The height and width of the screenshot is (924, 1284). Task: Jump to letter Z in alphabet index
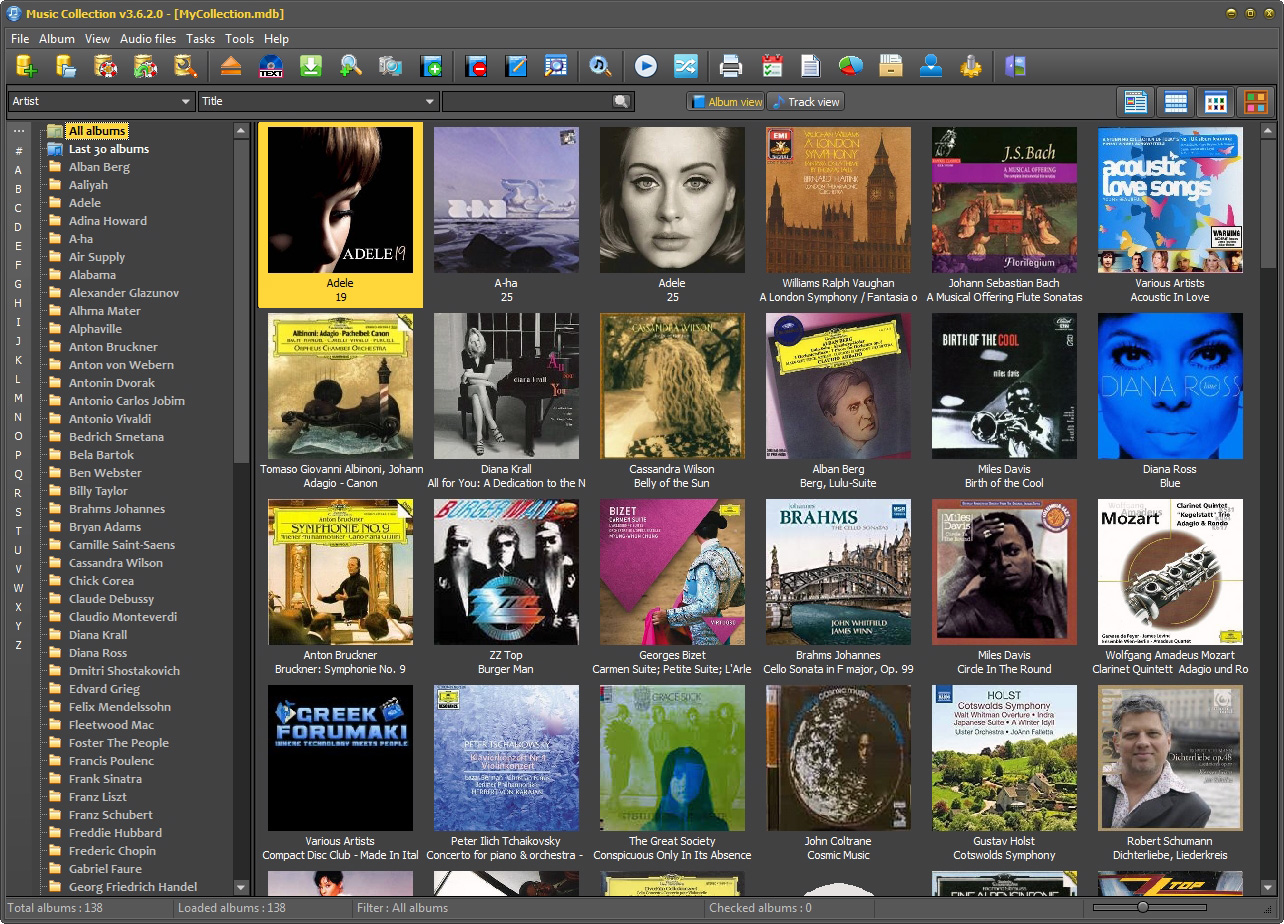point(18,645)
